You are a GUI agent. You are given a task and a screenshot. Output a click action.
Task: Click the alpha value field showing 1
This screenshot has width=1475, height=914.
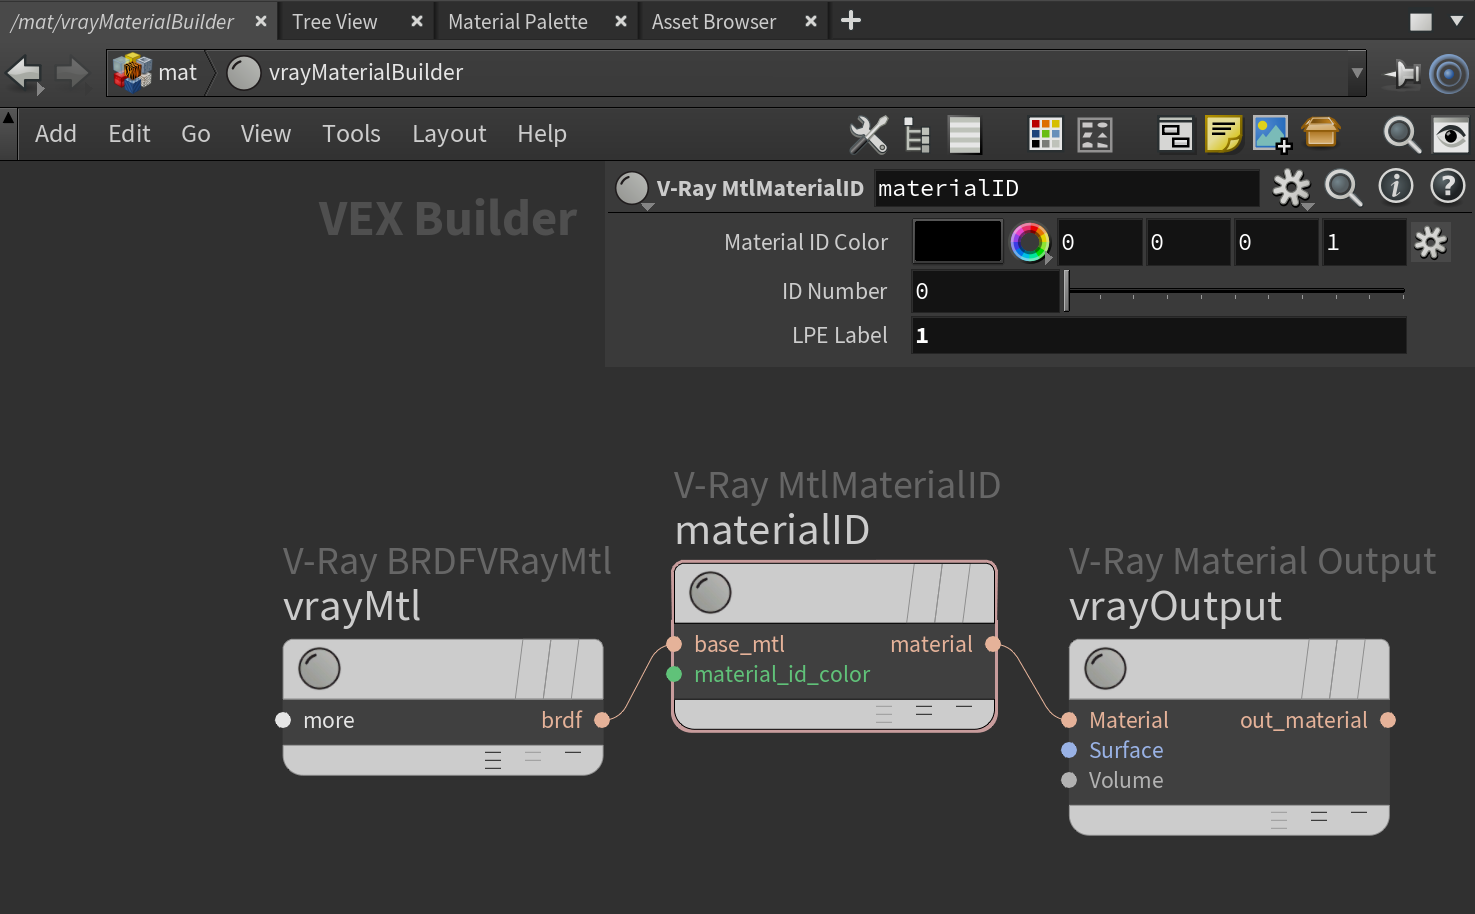(x=1364, y=242)
